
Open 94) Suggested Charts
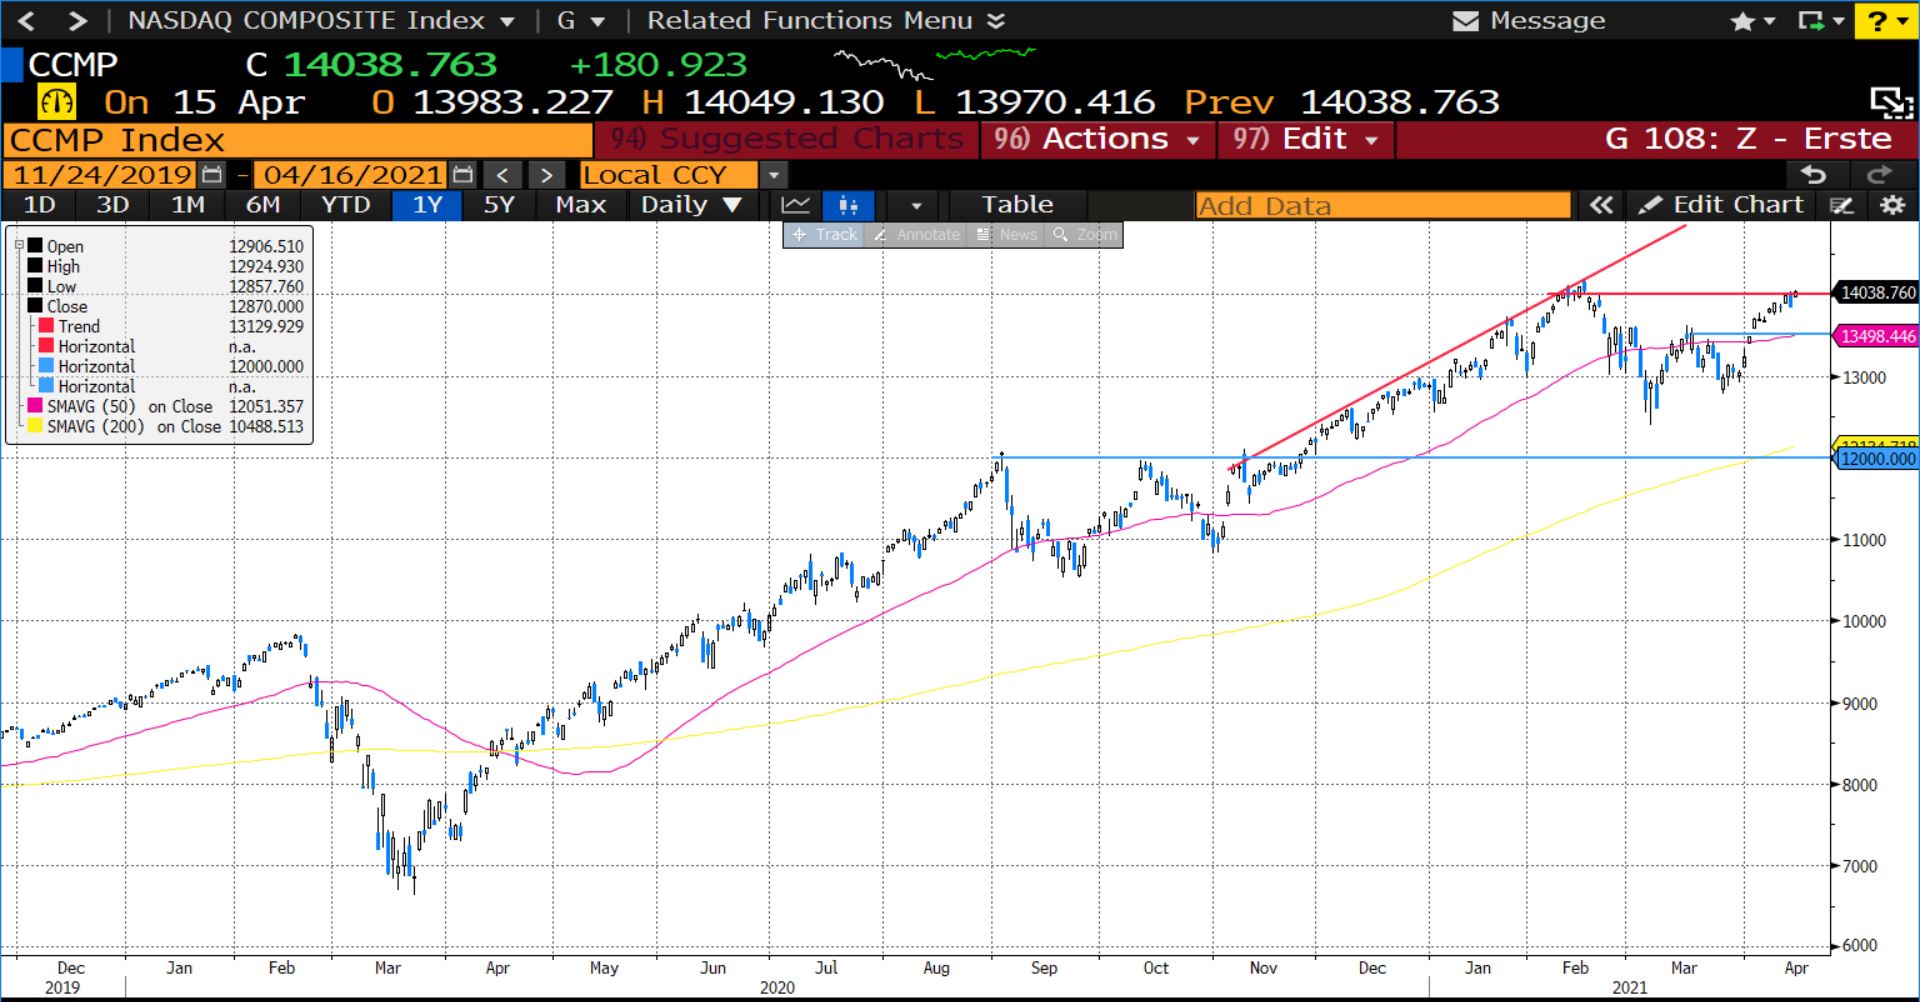point(787,139)
